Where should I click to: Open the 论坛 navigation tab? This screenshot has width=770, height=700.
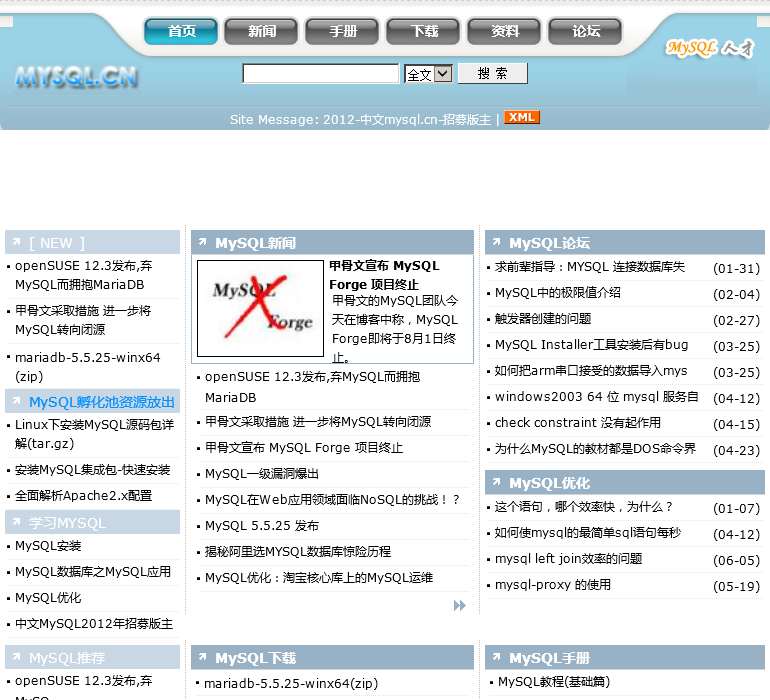click(585, 31)
